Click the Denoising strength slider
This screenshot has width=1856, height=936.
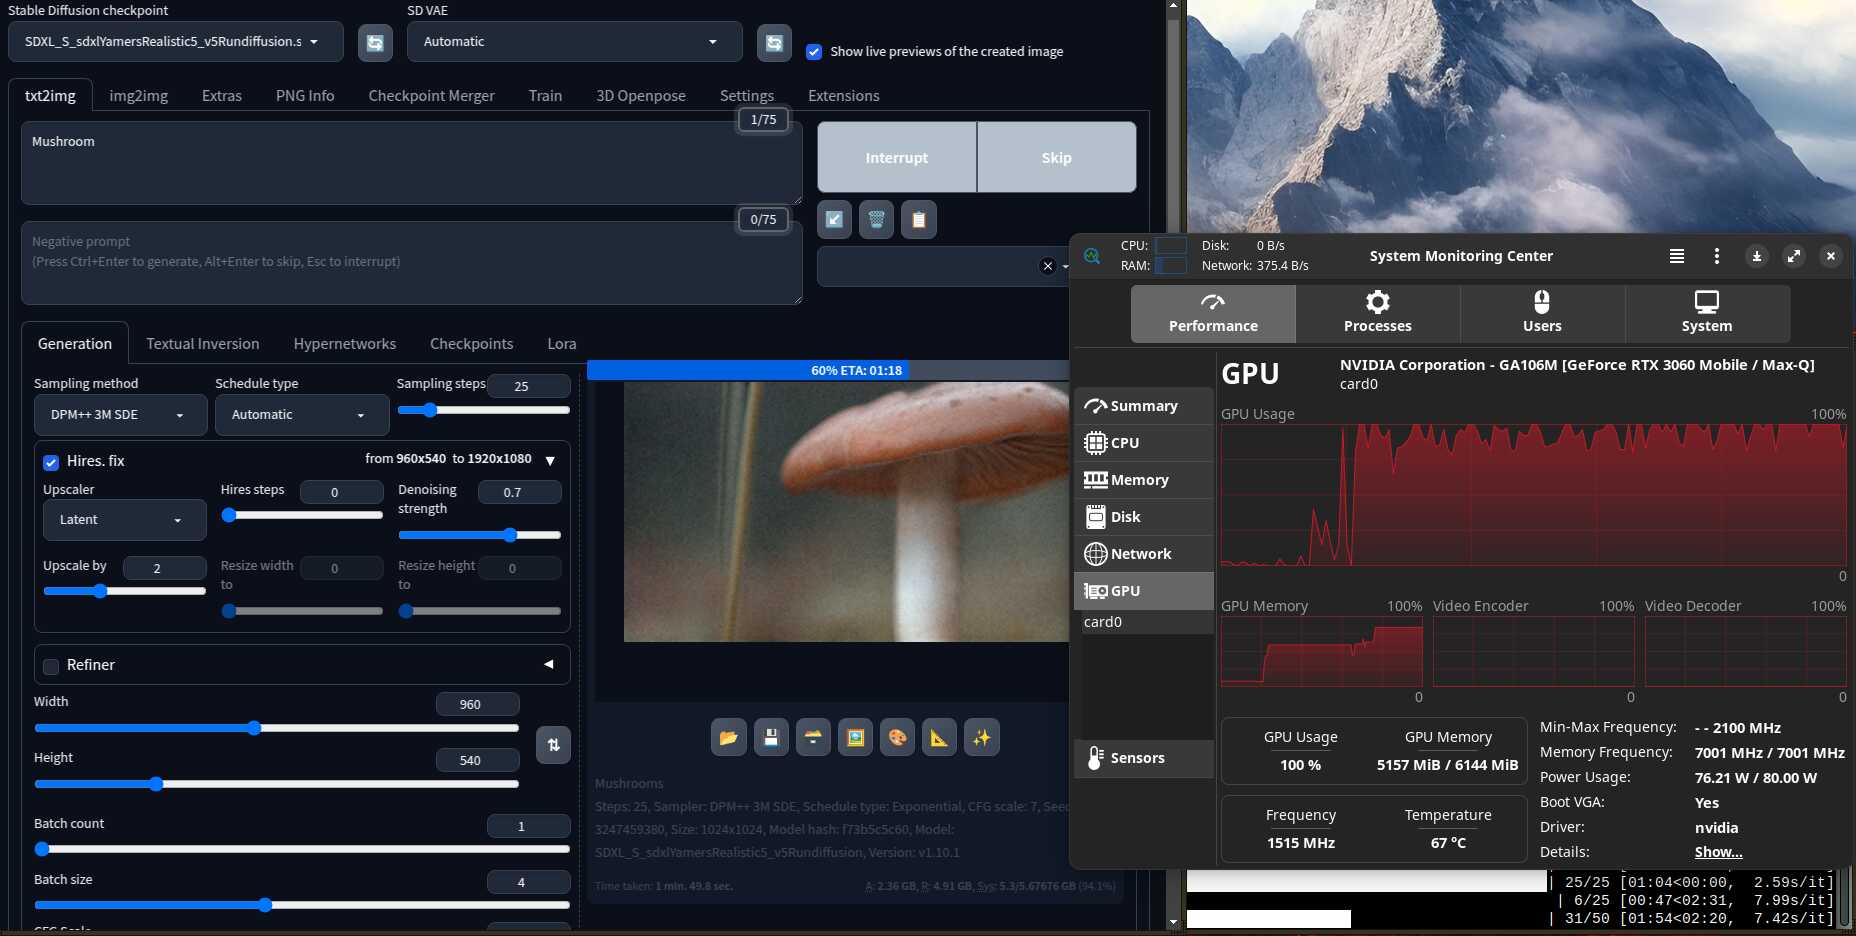[x=480, y=535]
